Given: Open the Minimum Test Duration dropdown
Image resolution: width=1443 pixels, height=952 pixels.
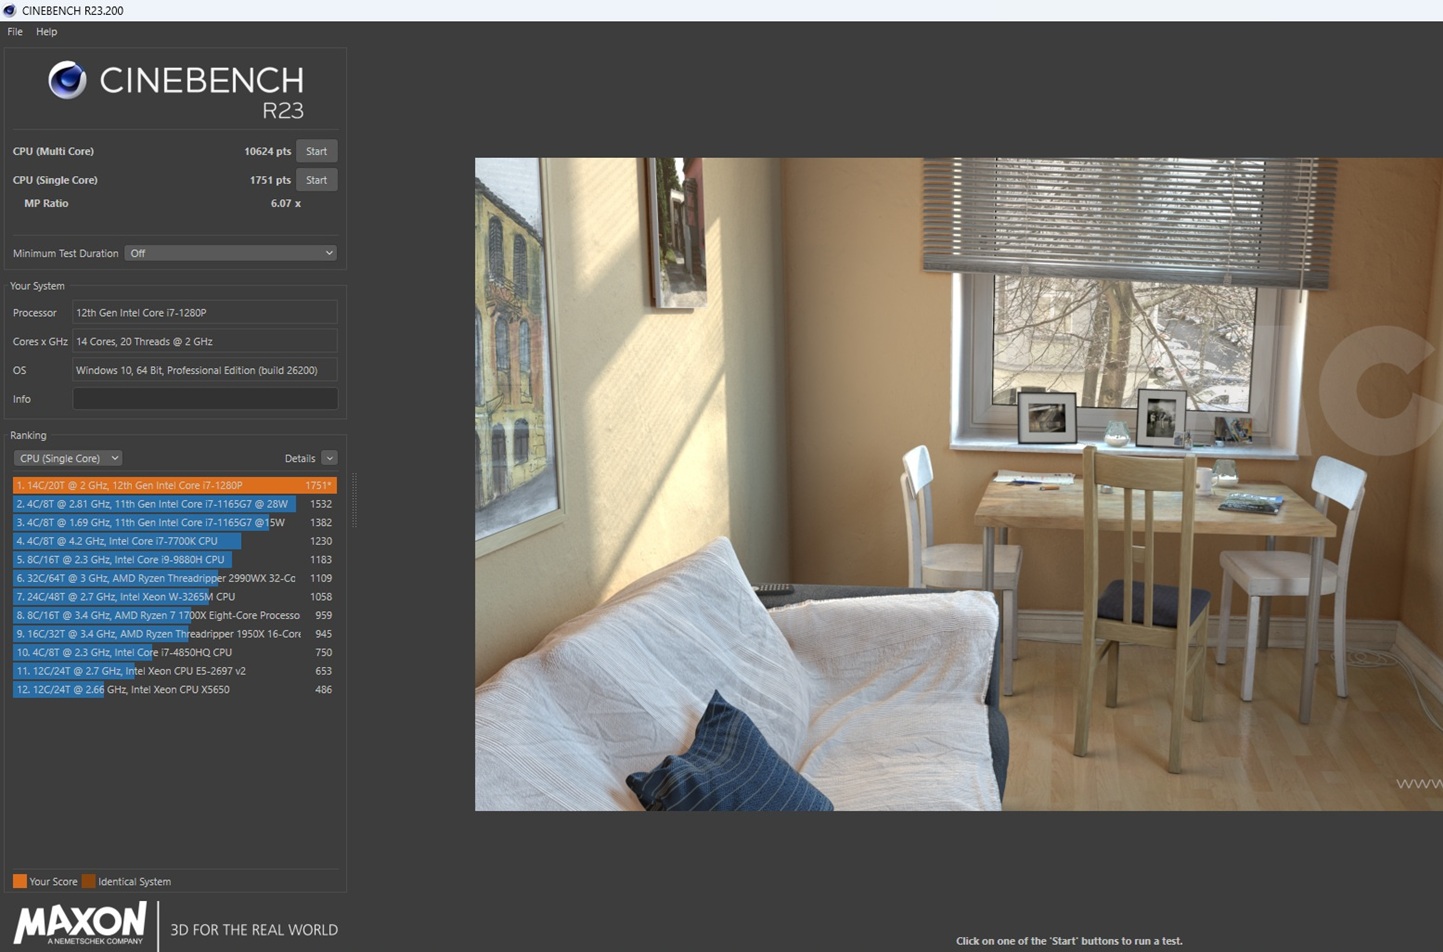Looking at the screenshot, I should click(x=230, y=252).
